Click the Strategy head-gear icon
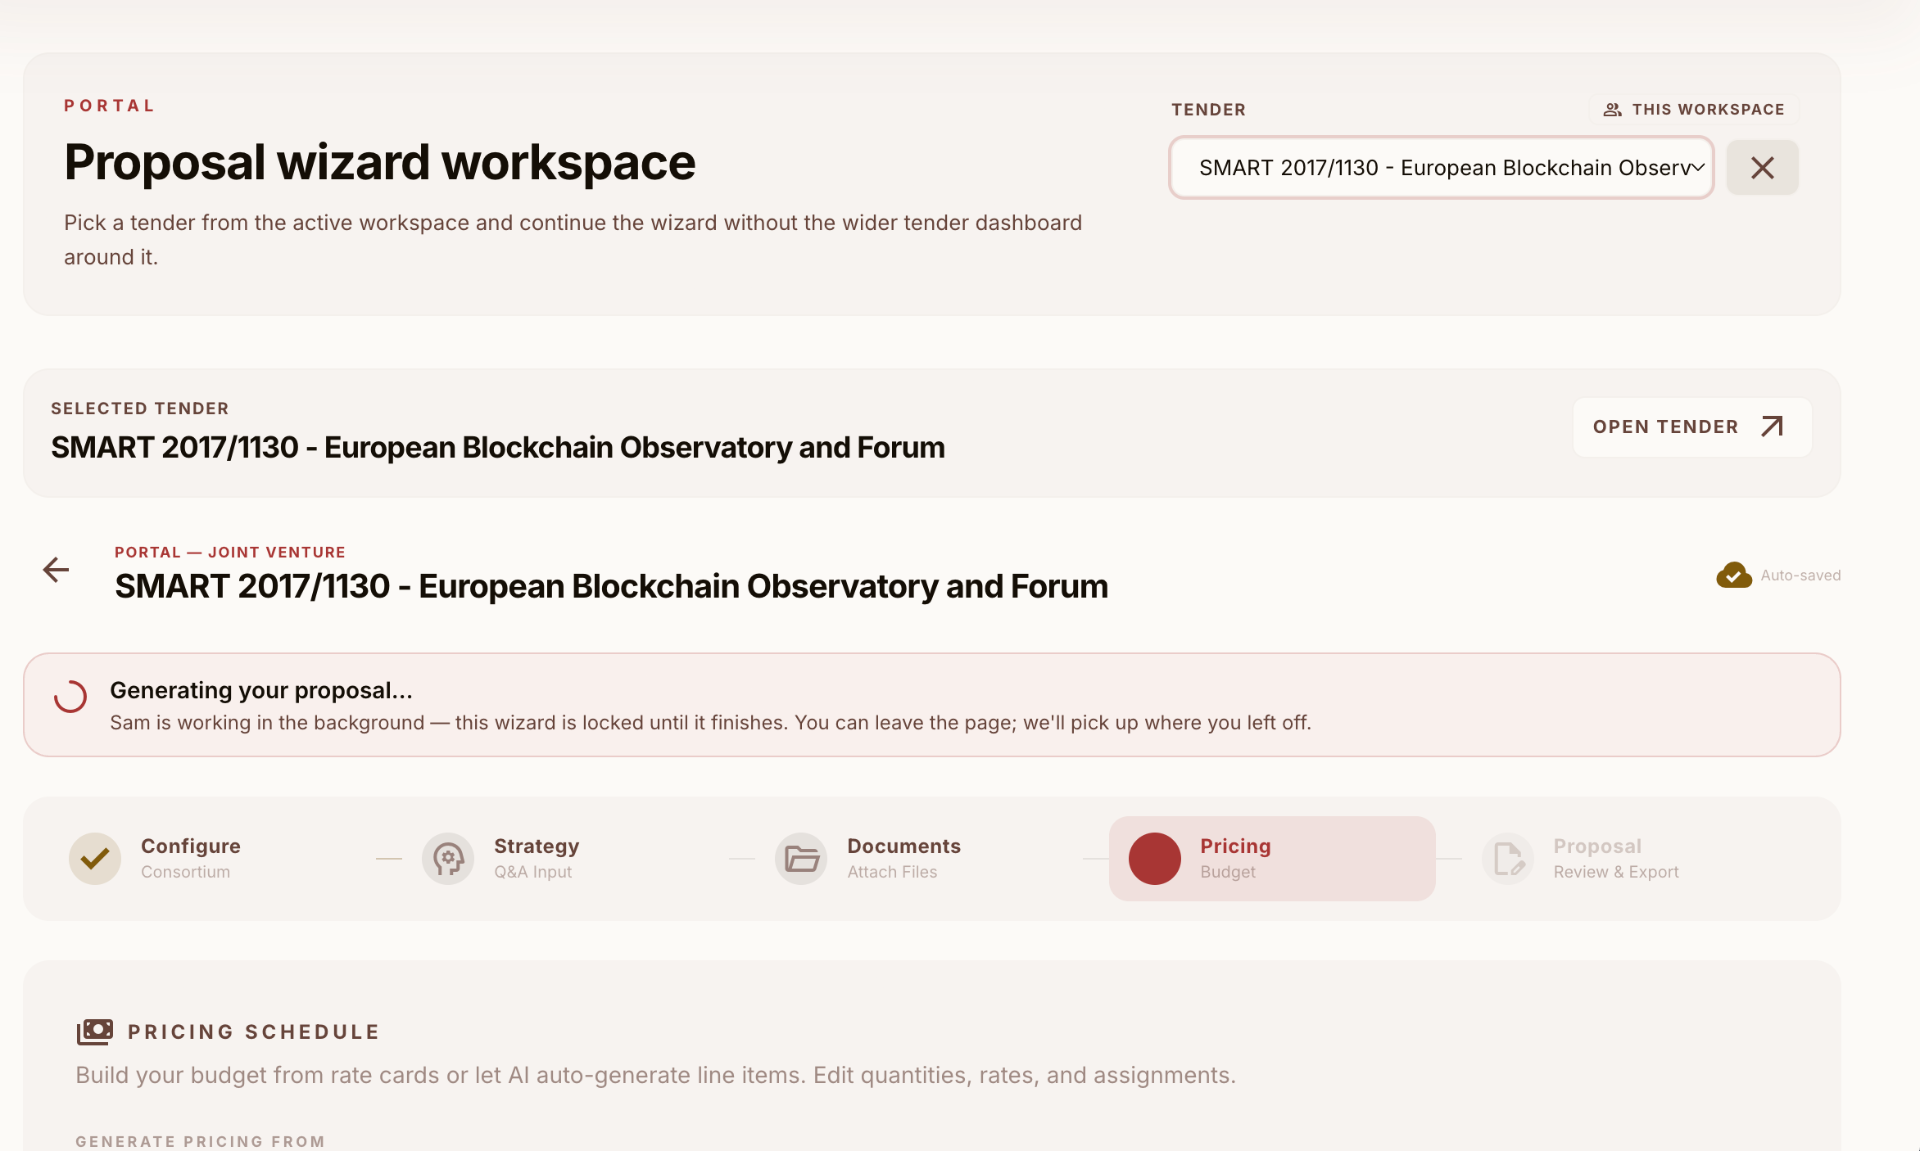 (x=448, y=858)
